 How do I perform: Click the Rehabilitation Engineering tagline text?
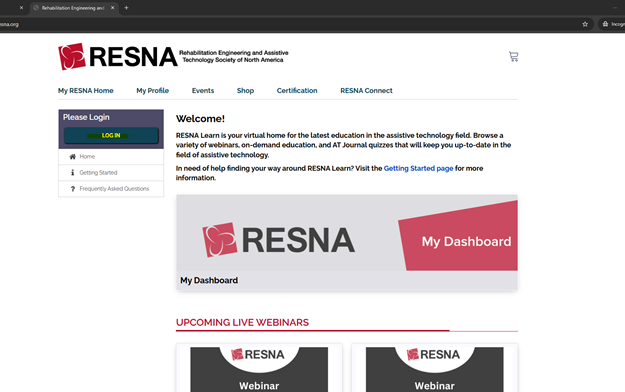pos(234,56)
